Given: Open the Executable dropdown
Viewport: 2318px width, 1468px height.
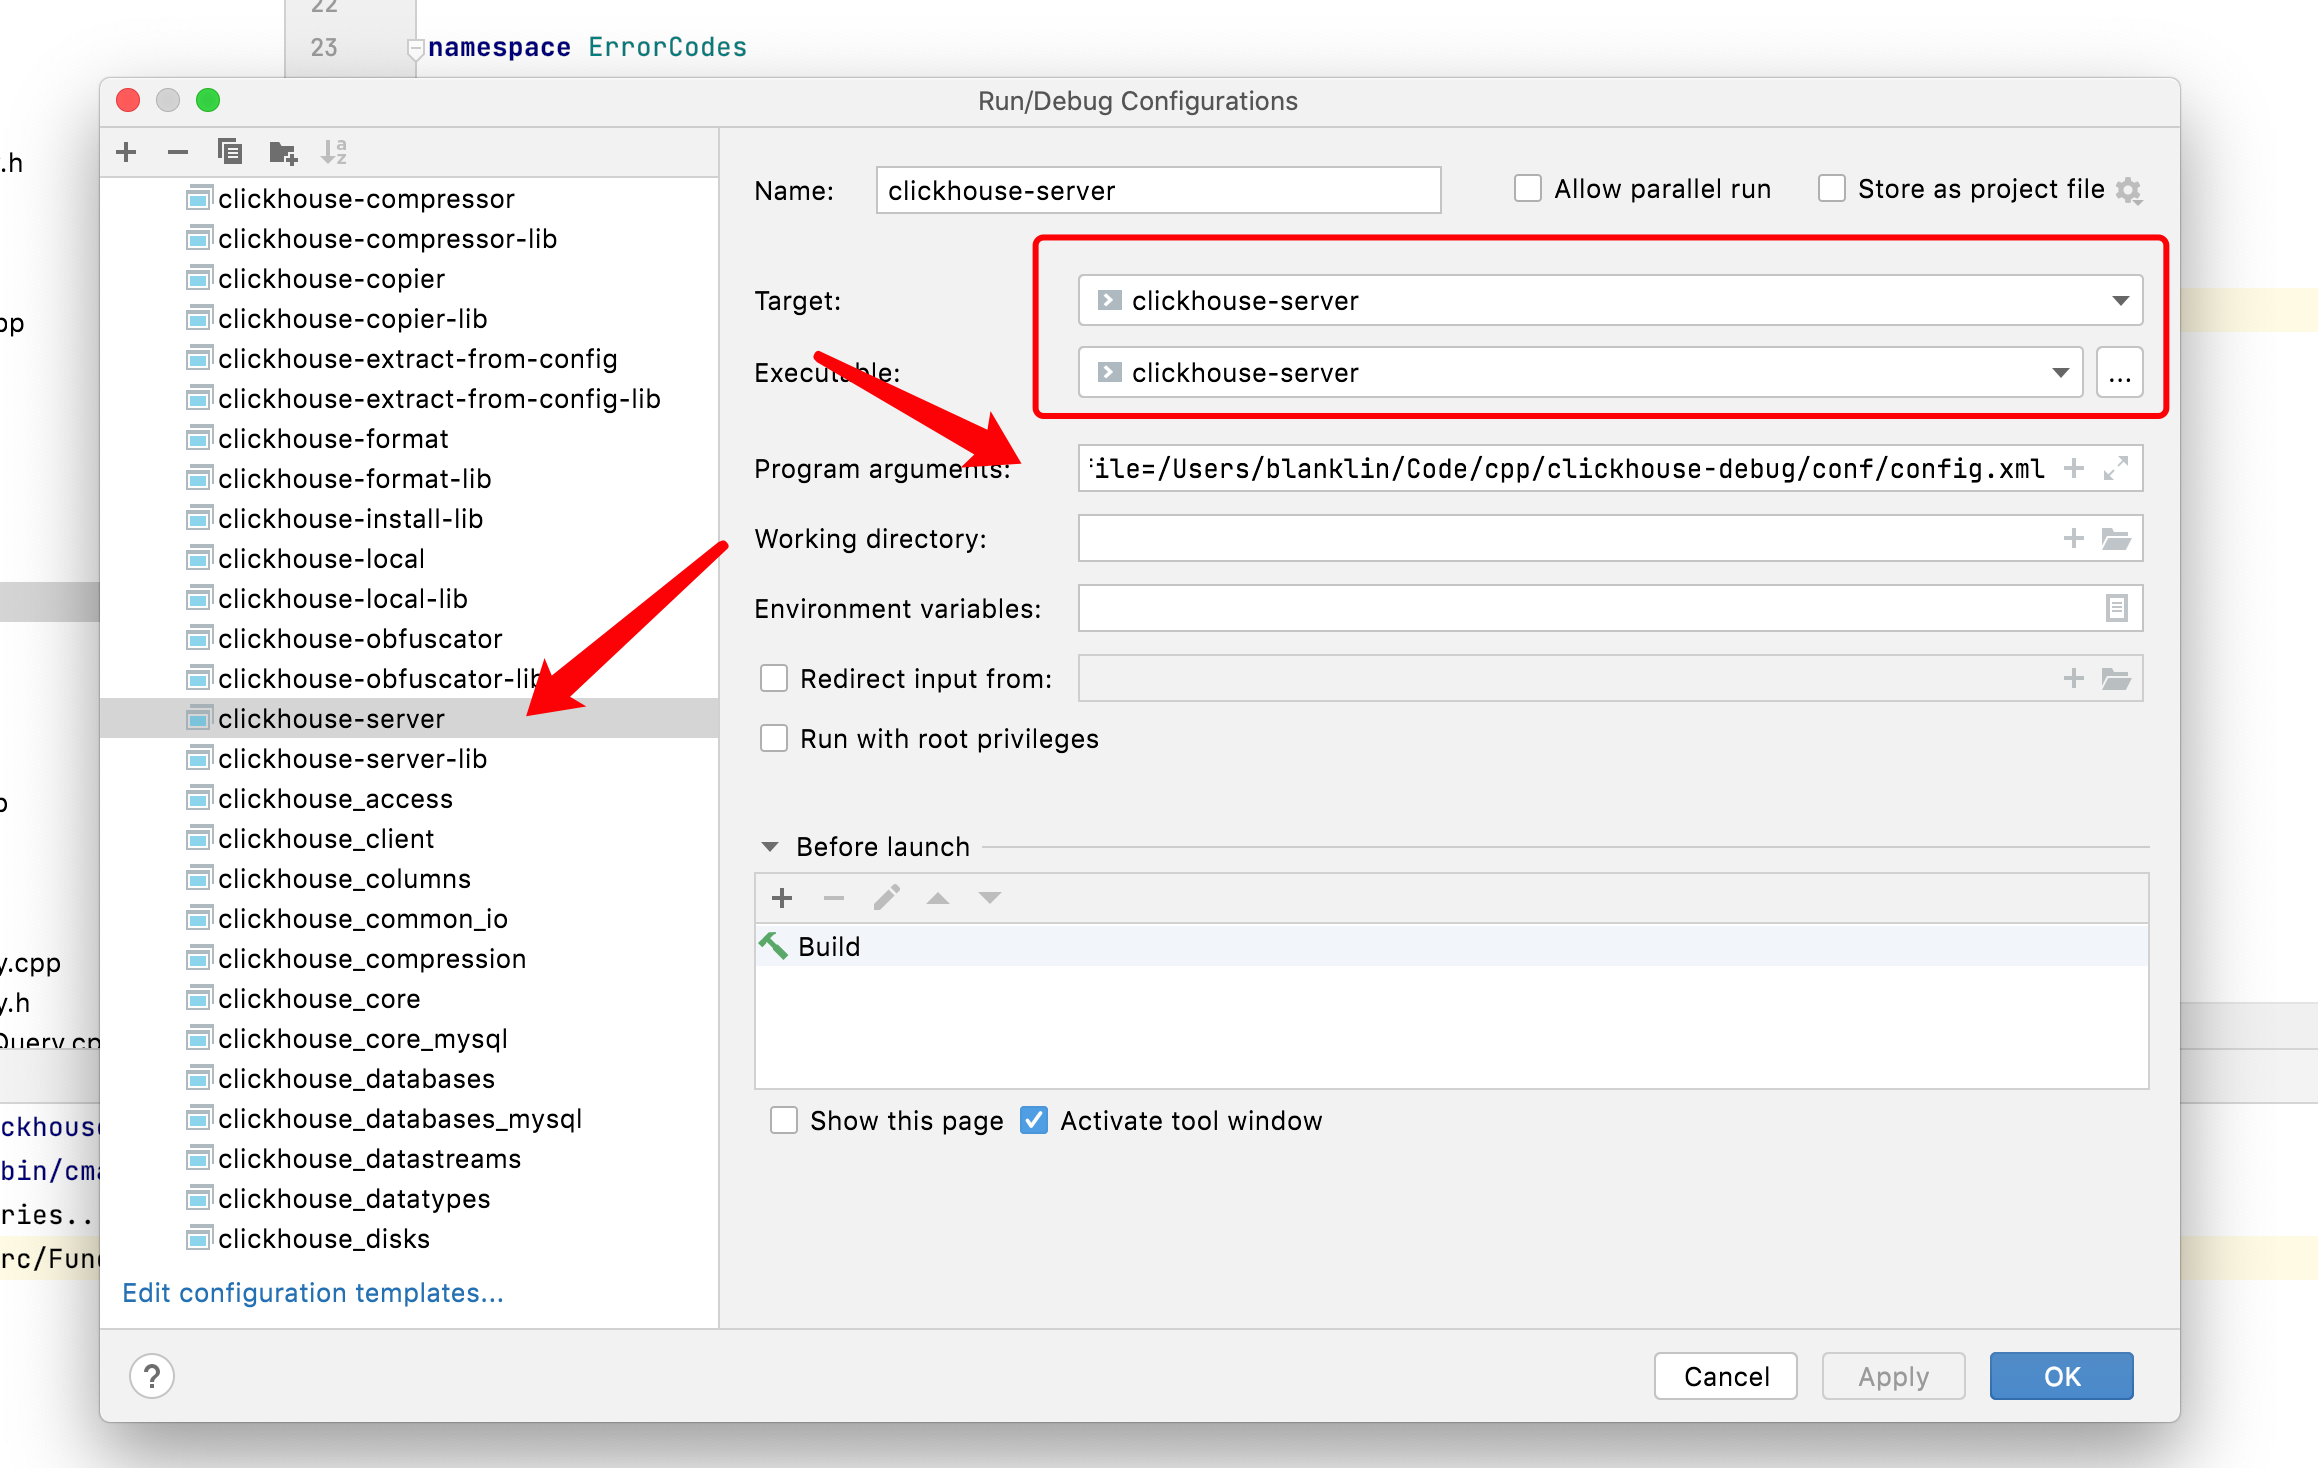Looking at the screenshot, I should coord(1580,373).
